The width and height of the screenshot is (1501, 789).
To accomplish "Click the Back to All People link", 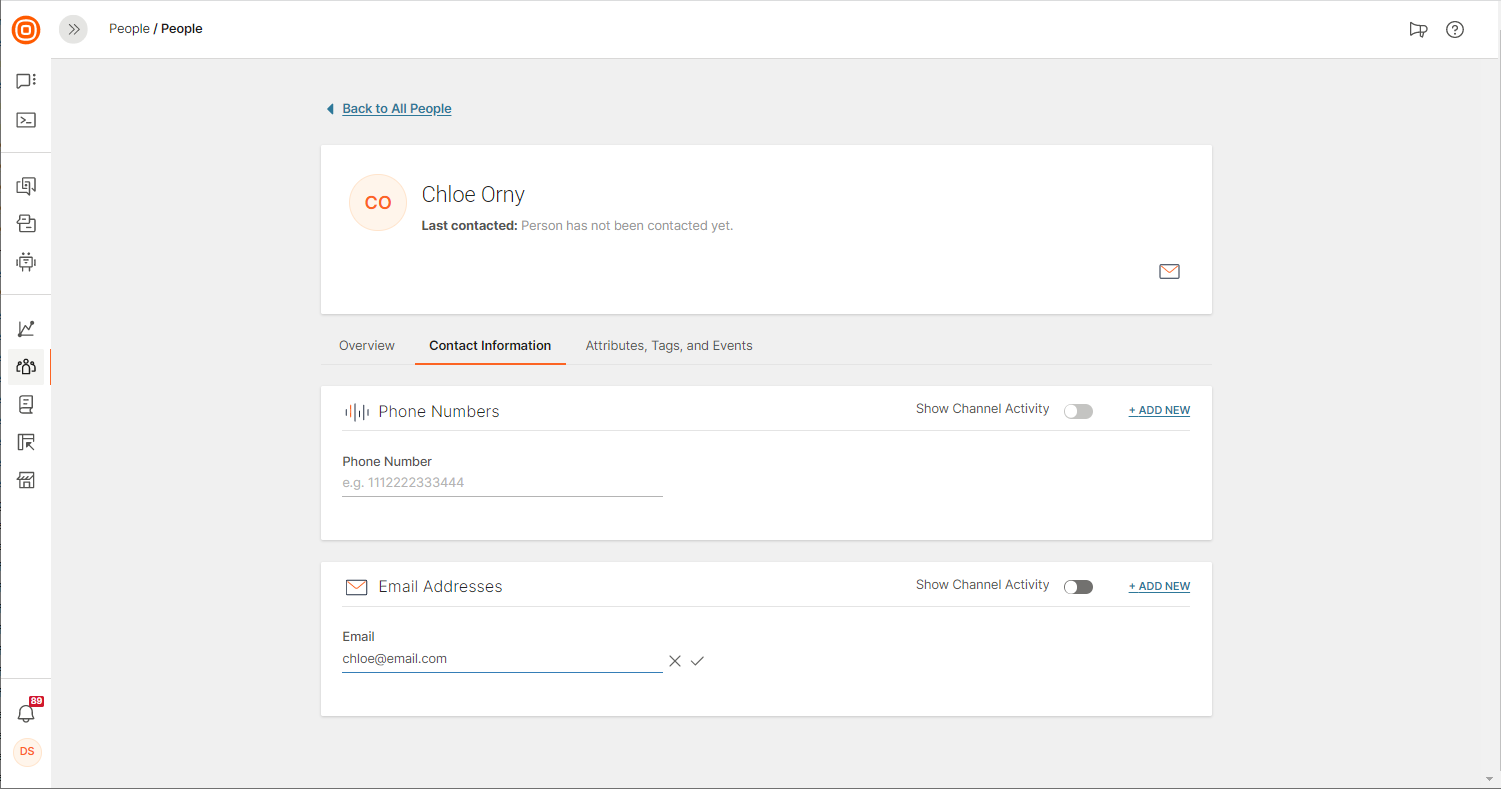I will 396,109.
